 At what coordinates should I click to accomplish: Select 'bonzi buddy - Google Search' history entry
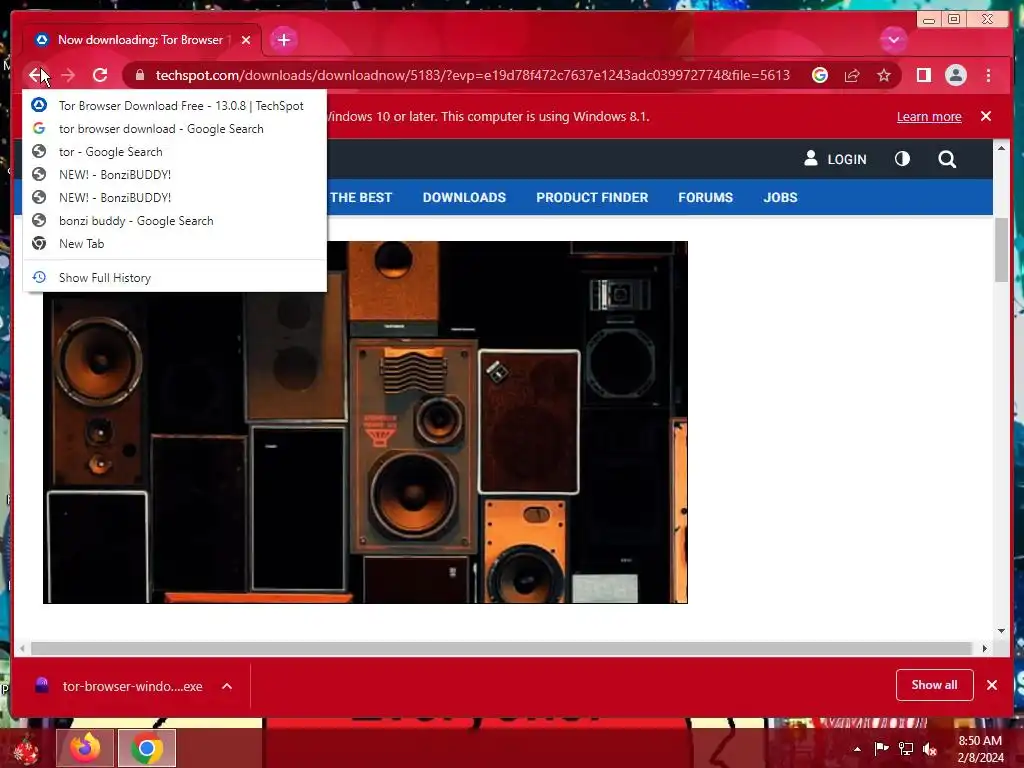(174, 221)
